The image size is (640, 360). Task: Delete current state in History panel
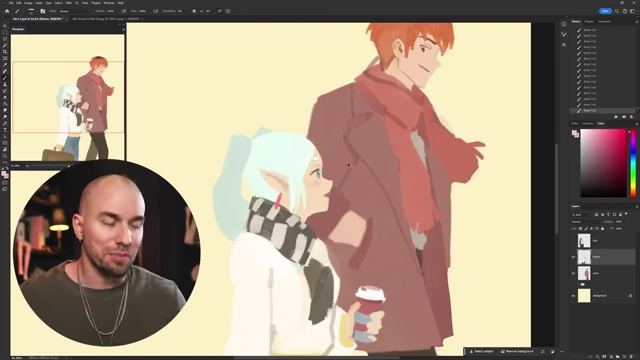631,117
